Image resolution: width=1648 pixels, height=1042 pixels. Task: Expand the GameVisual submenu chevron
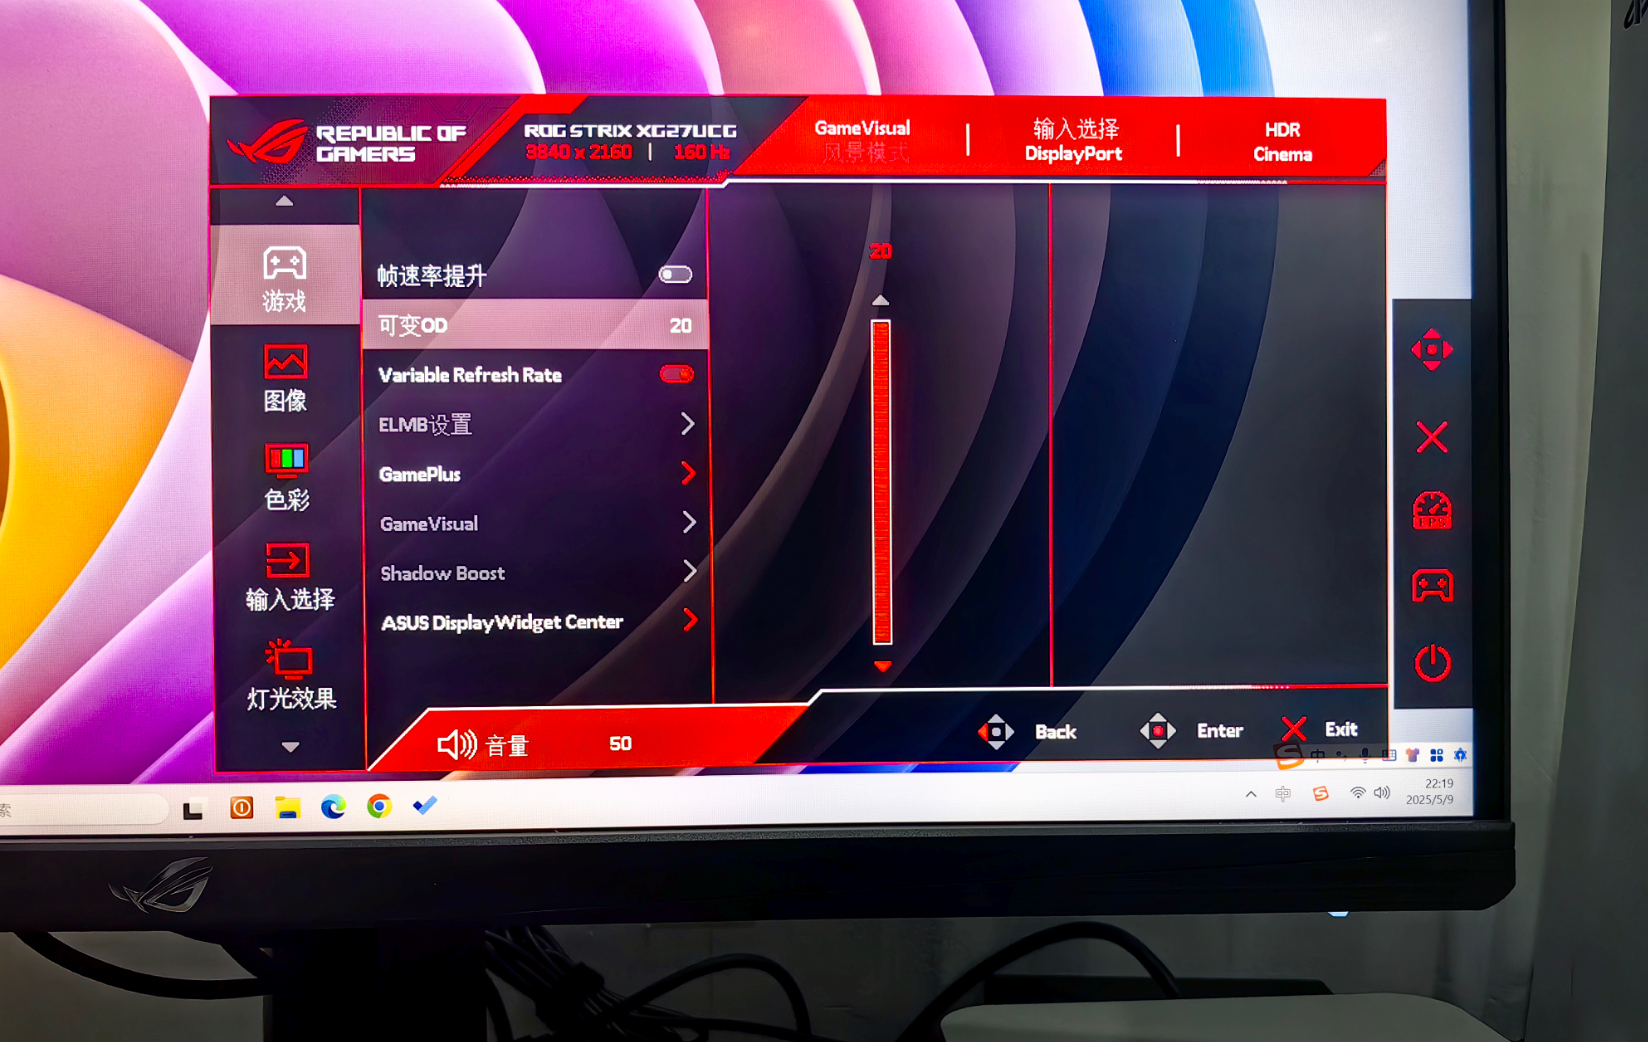[689, 522]
